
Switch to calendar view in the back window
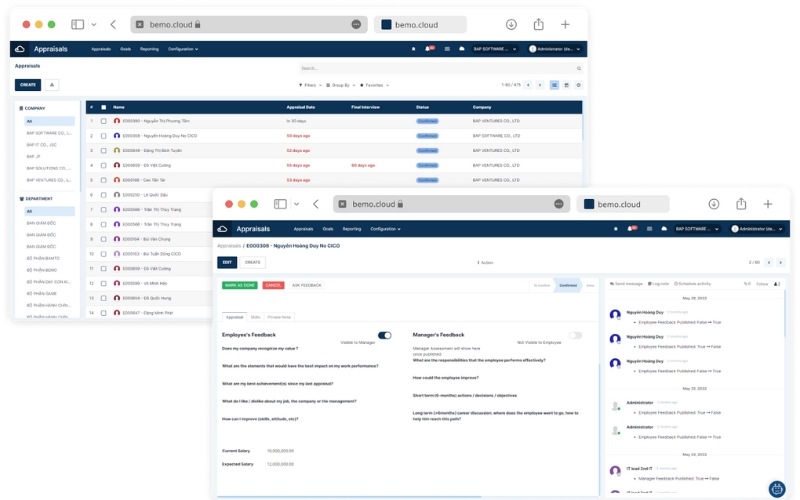[x=566, y=85]
